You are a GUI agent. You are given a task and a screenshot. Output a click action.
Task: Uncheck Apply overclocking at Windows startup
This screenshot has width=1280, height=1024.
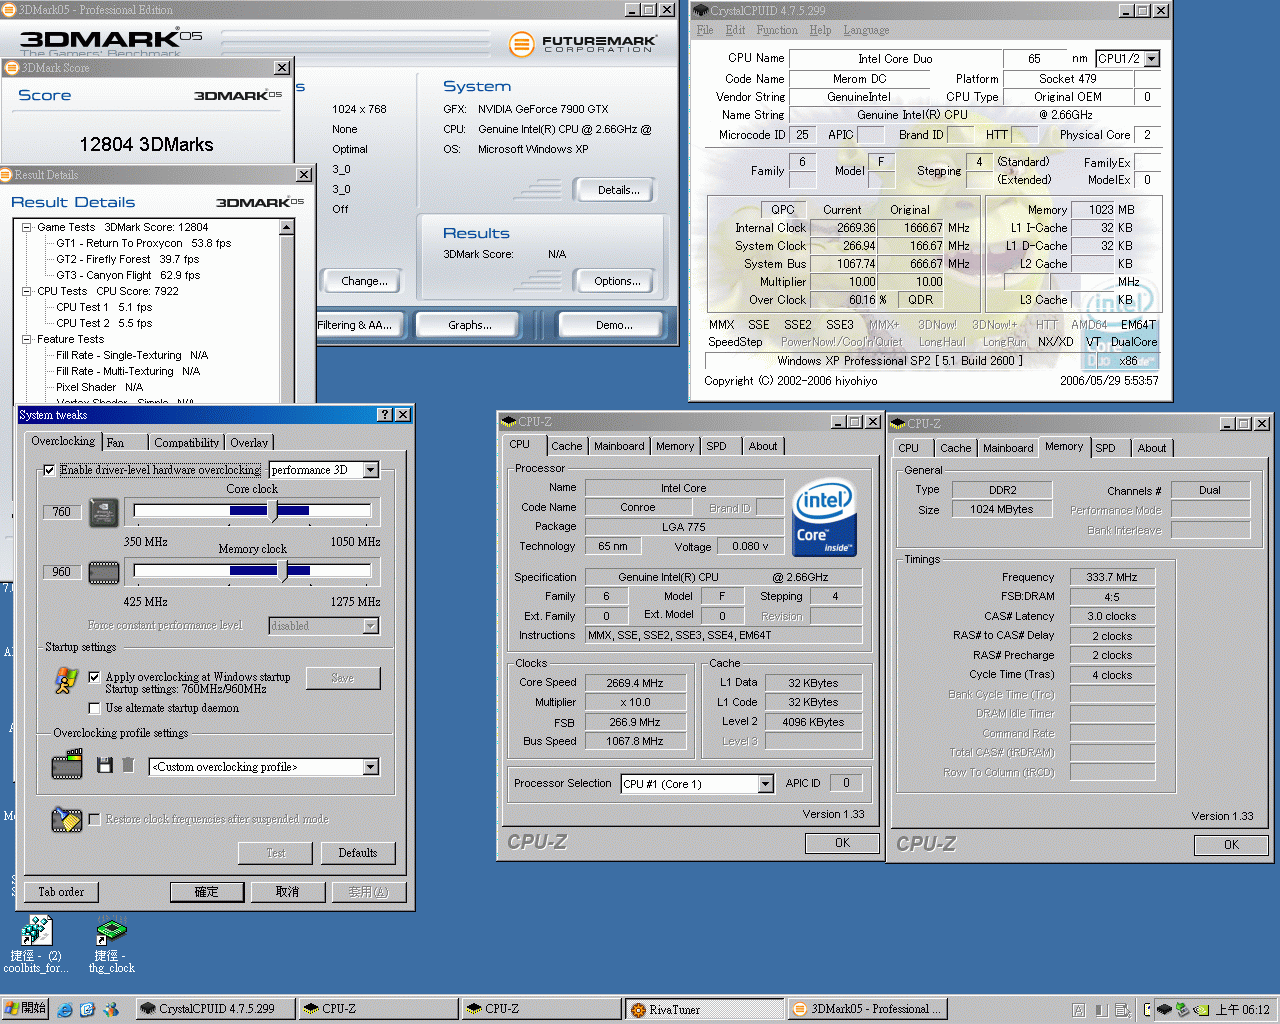[94, 677]
